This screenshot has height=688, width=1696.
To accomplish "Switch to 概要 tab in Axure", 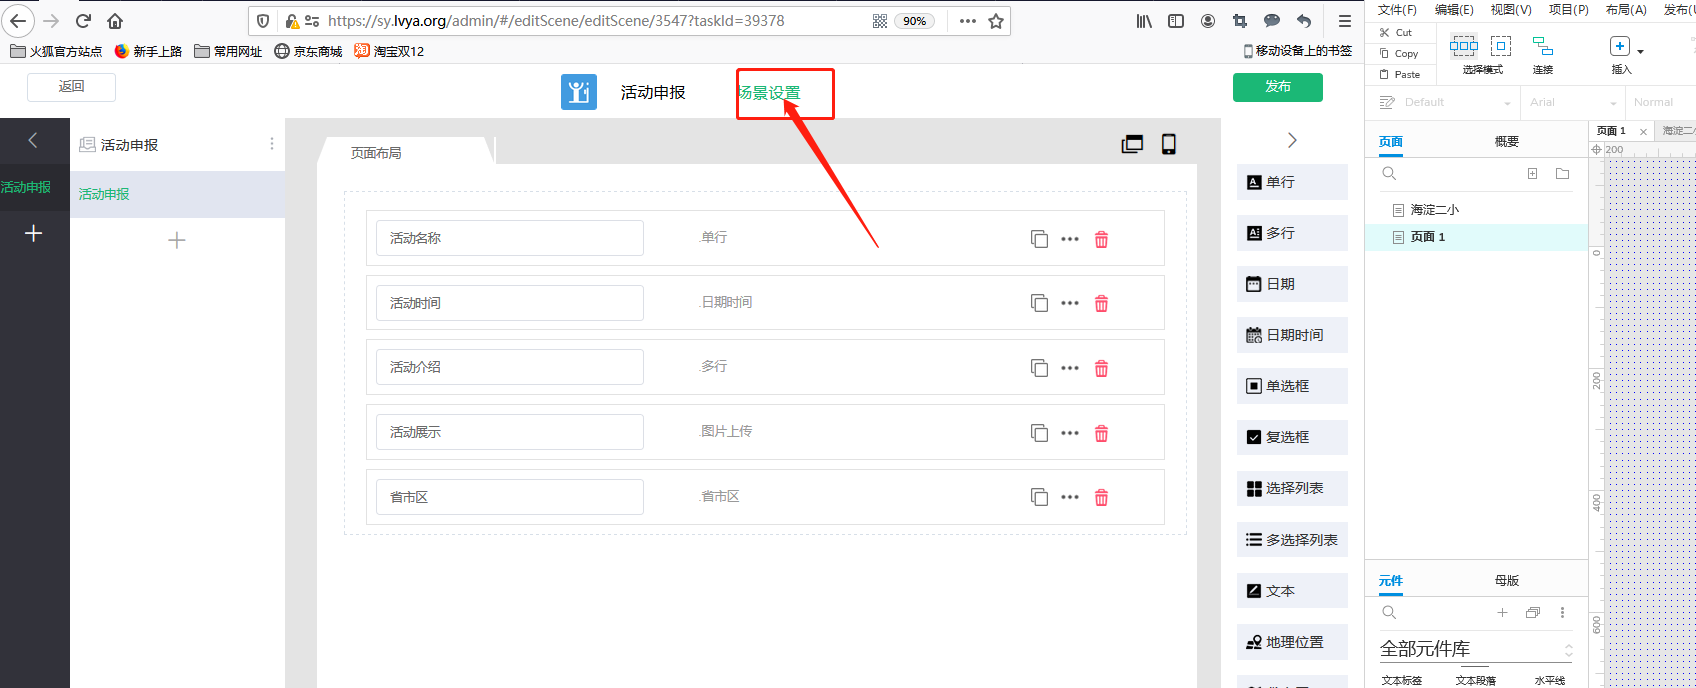I will 1507,142.
